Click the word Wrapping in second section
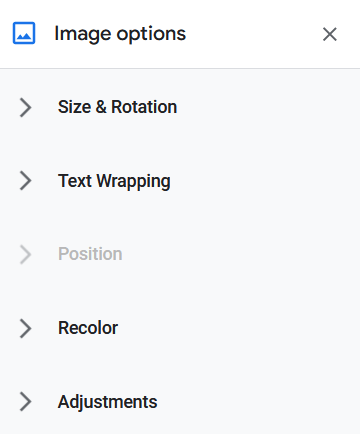The image size is (360, 434). [134, 182]
